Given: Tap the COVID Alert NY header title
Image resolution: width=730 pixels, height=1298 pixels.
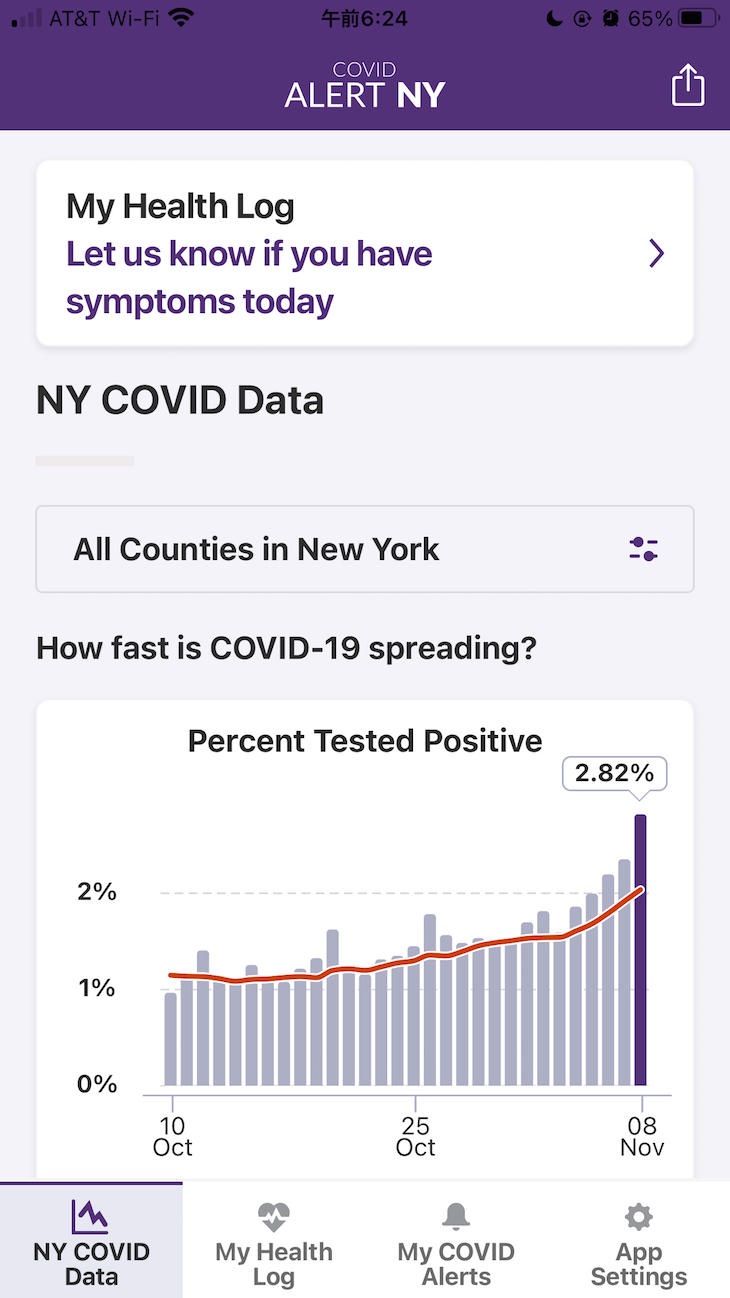Looking at the screenshot, I should pos(365,85).
